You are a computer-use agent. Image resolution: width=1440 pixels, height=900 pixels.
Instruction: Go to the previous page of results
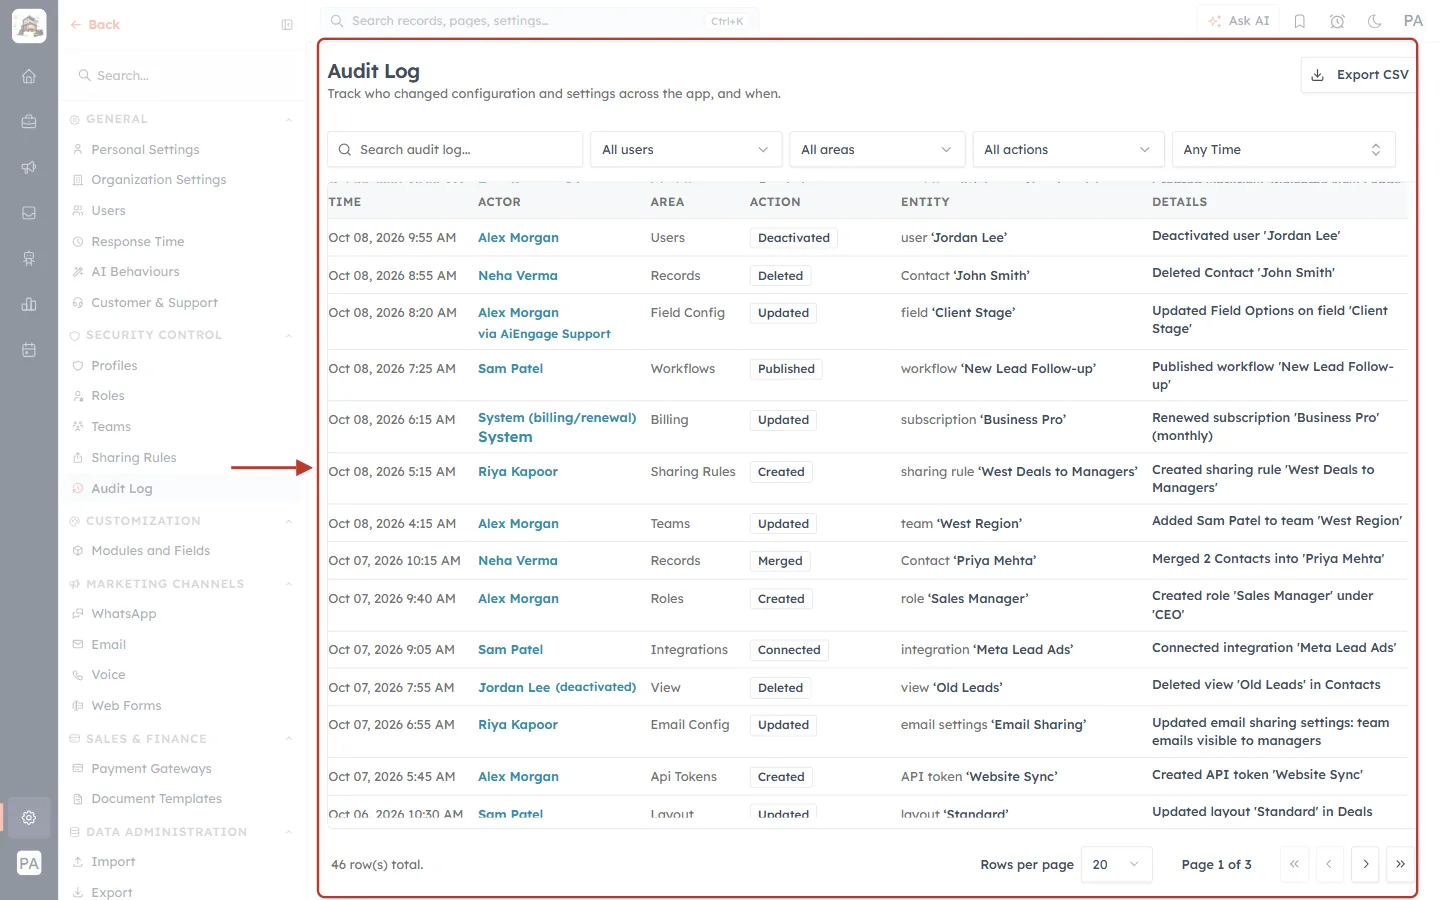pyautogui.click(x=1329, y=864)
